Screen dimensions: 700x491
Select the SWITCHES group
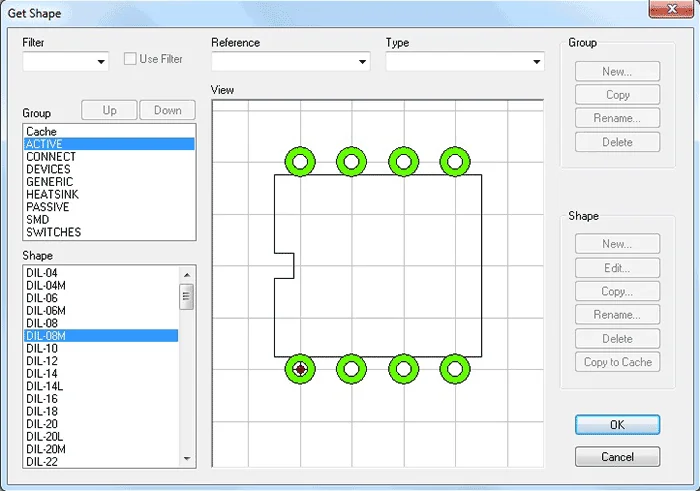pyautogui.click(x=109, y=232)
